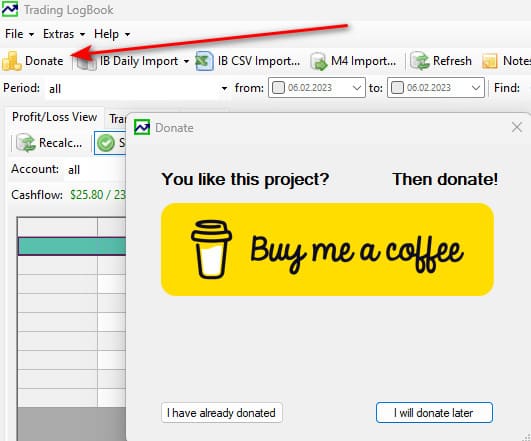Click 'I will donate later' button
Image resolution: width=531 pixels, height=441 pixels.
[434, 413]
